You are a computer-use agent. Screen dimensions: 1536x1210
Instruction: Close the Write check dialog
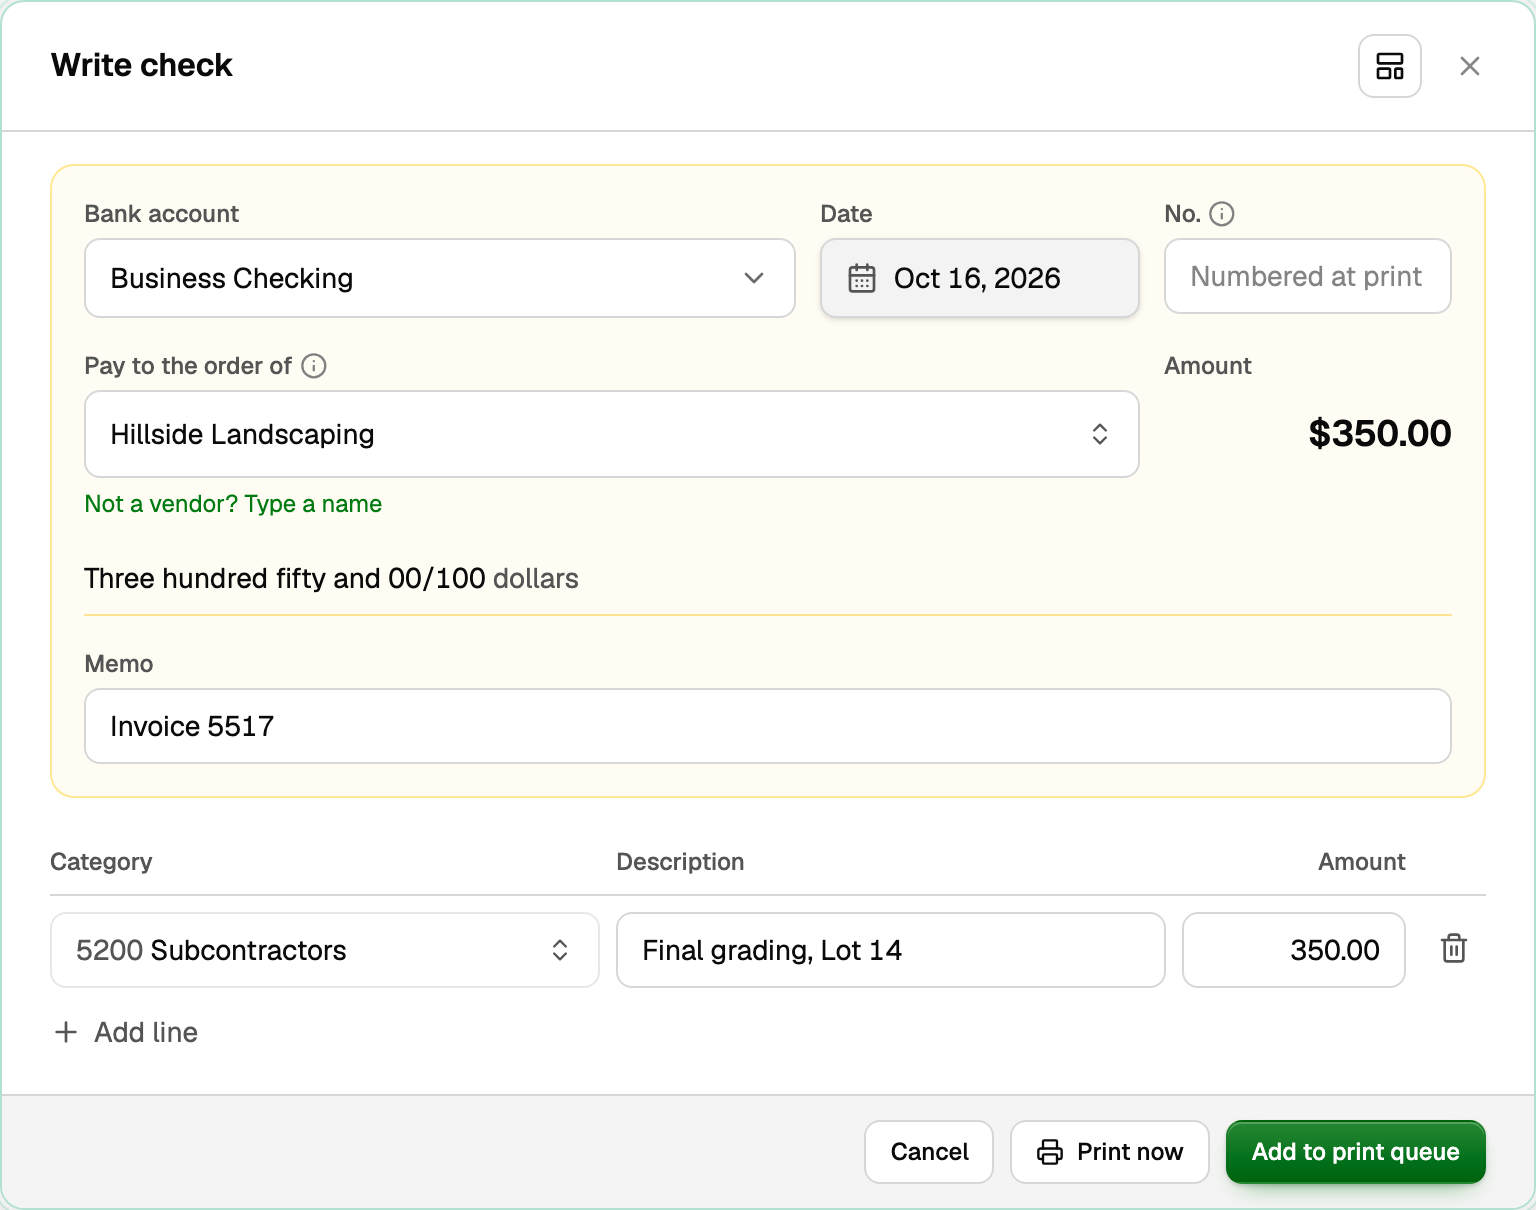point(1469,66)
